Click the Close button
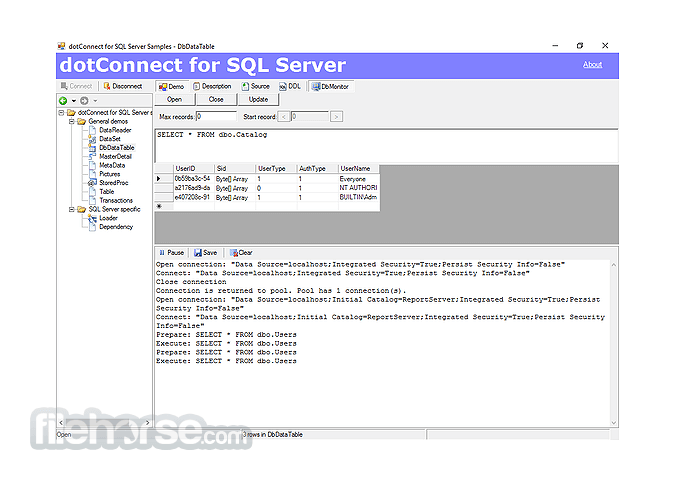 [216, 100]
